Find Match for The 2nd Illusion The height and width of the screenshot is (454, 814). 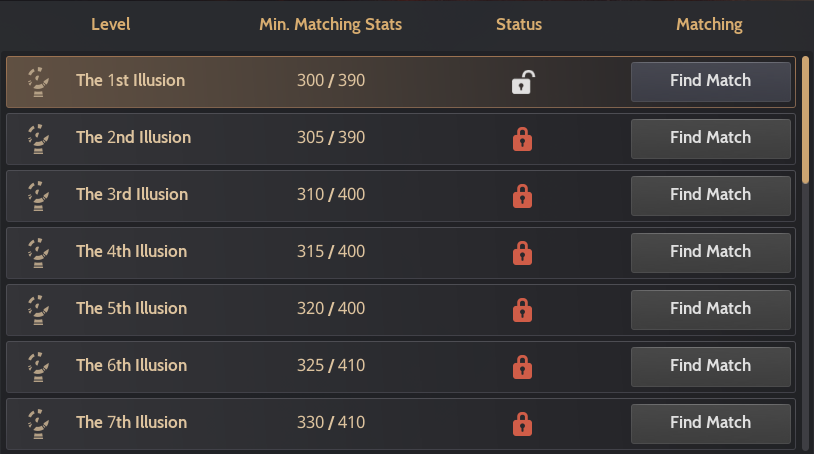[x=710, y=138]
